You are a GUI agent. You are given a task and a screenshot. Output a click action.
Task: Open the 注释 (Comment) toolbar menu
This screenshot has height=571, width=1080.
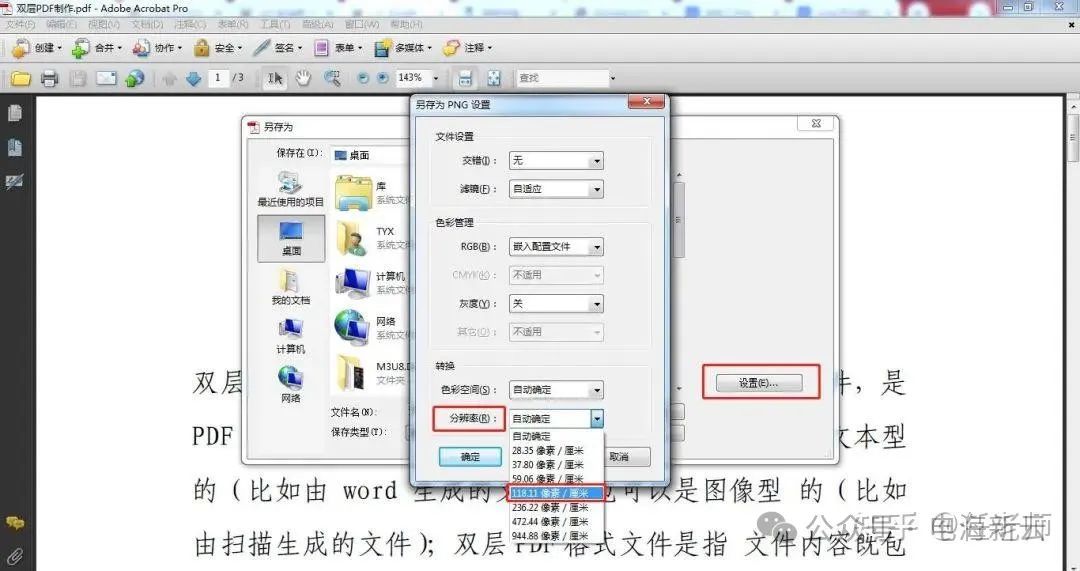pos(468,48)
